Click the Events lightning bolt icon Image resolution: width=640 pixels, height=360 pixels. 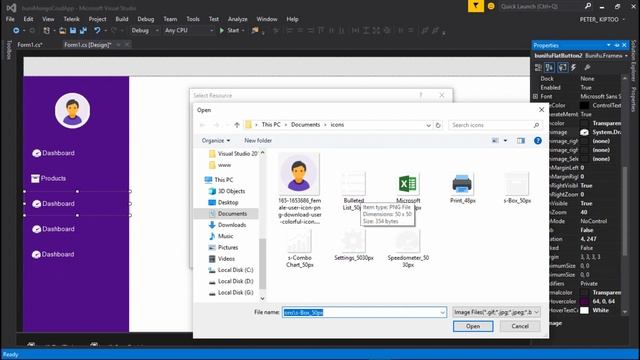tap(573, 67)
